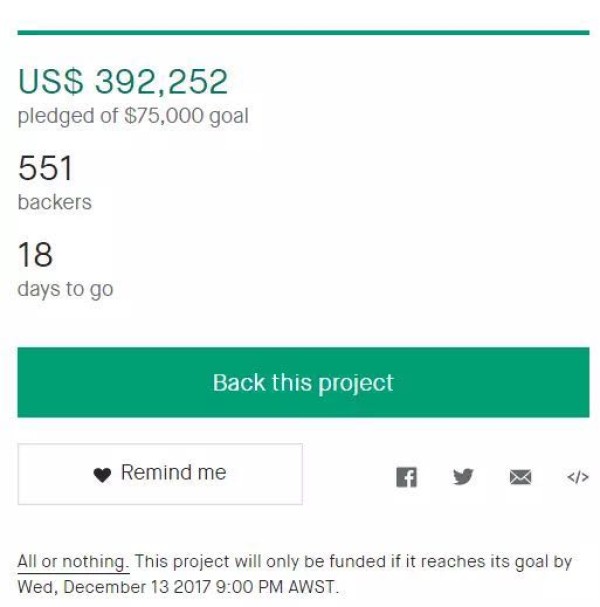Viewport: 600px width, 607px height.
Task: Click the US$ currency prefix
Action: click(x=50, y=81)
